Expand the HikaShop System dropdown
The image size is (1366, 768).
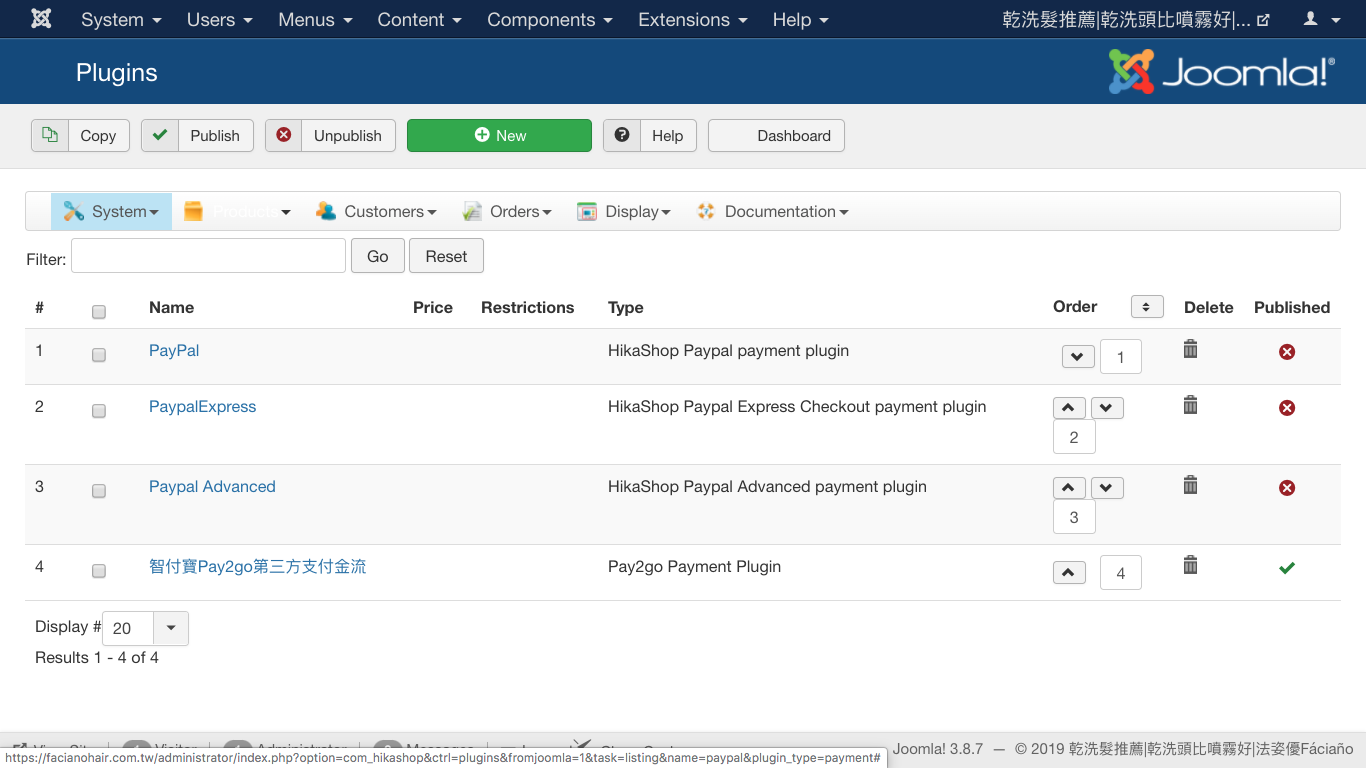tap(111, 211)
